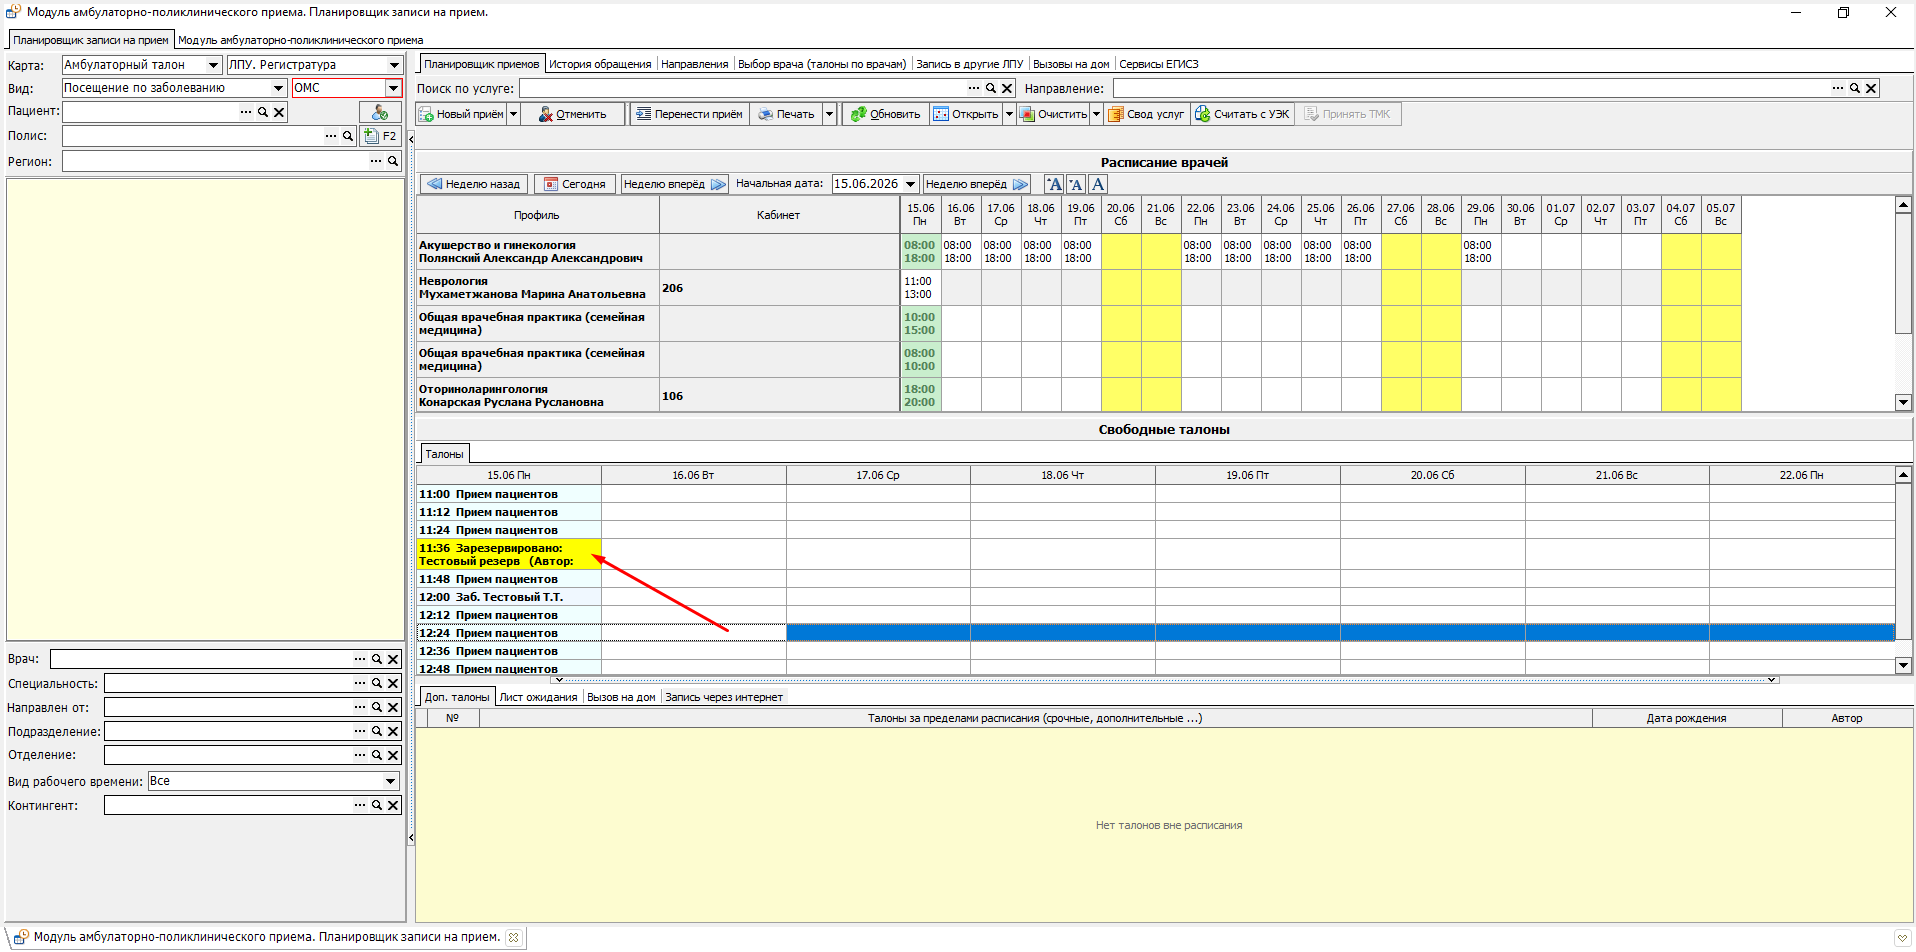Select the 11:36 Зарезервировано yellow slot

pyautogui.click(x=509, y=554)
